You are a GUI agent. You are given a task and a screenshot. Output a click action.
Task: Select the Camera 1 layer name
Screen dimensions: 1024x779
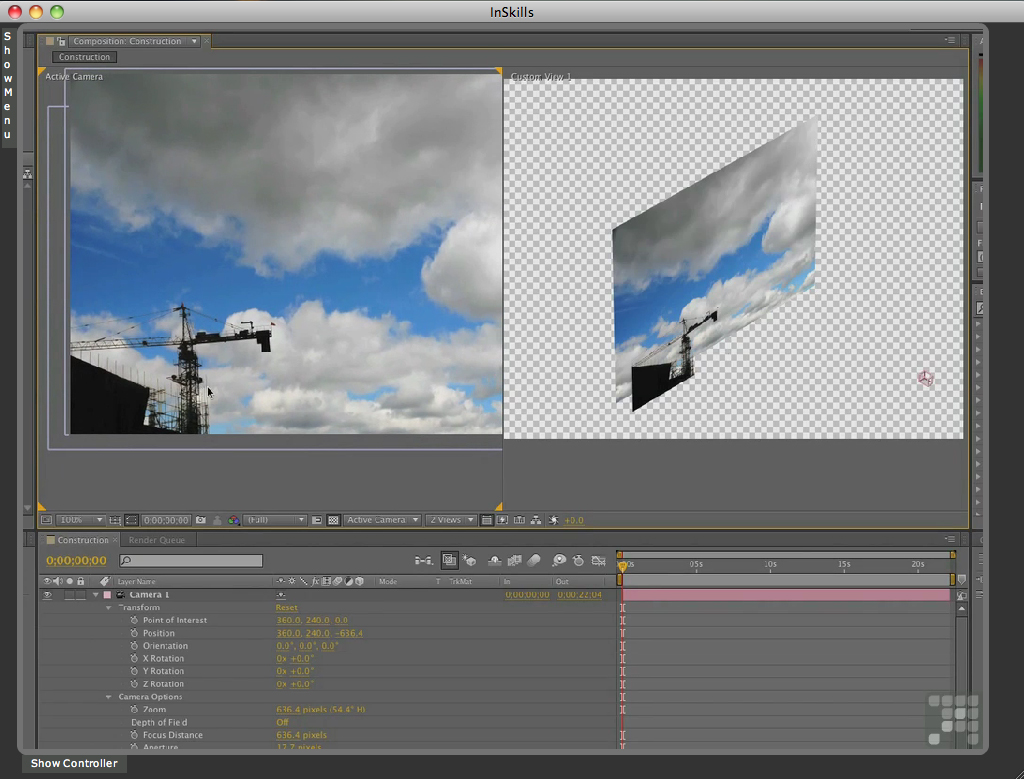[149, 595]
